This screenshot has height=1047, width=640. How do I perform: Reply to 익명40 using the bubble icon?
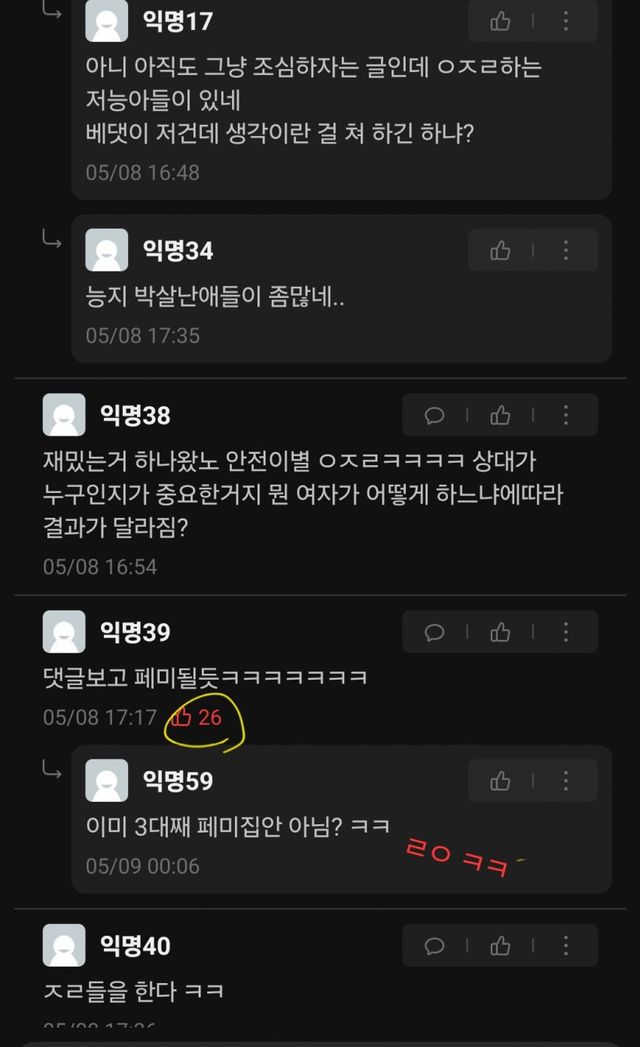click(x=434, y=946)
